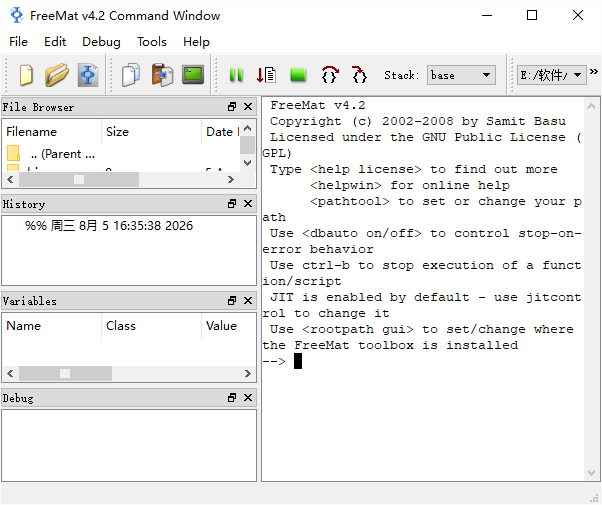Screen dimensions: 602x505
Task: Click the Variables horizontal scrollbar thumb
Action: coord(65,373)
